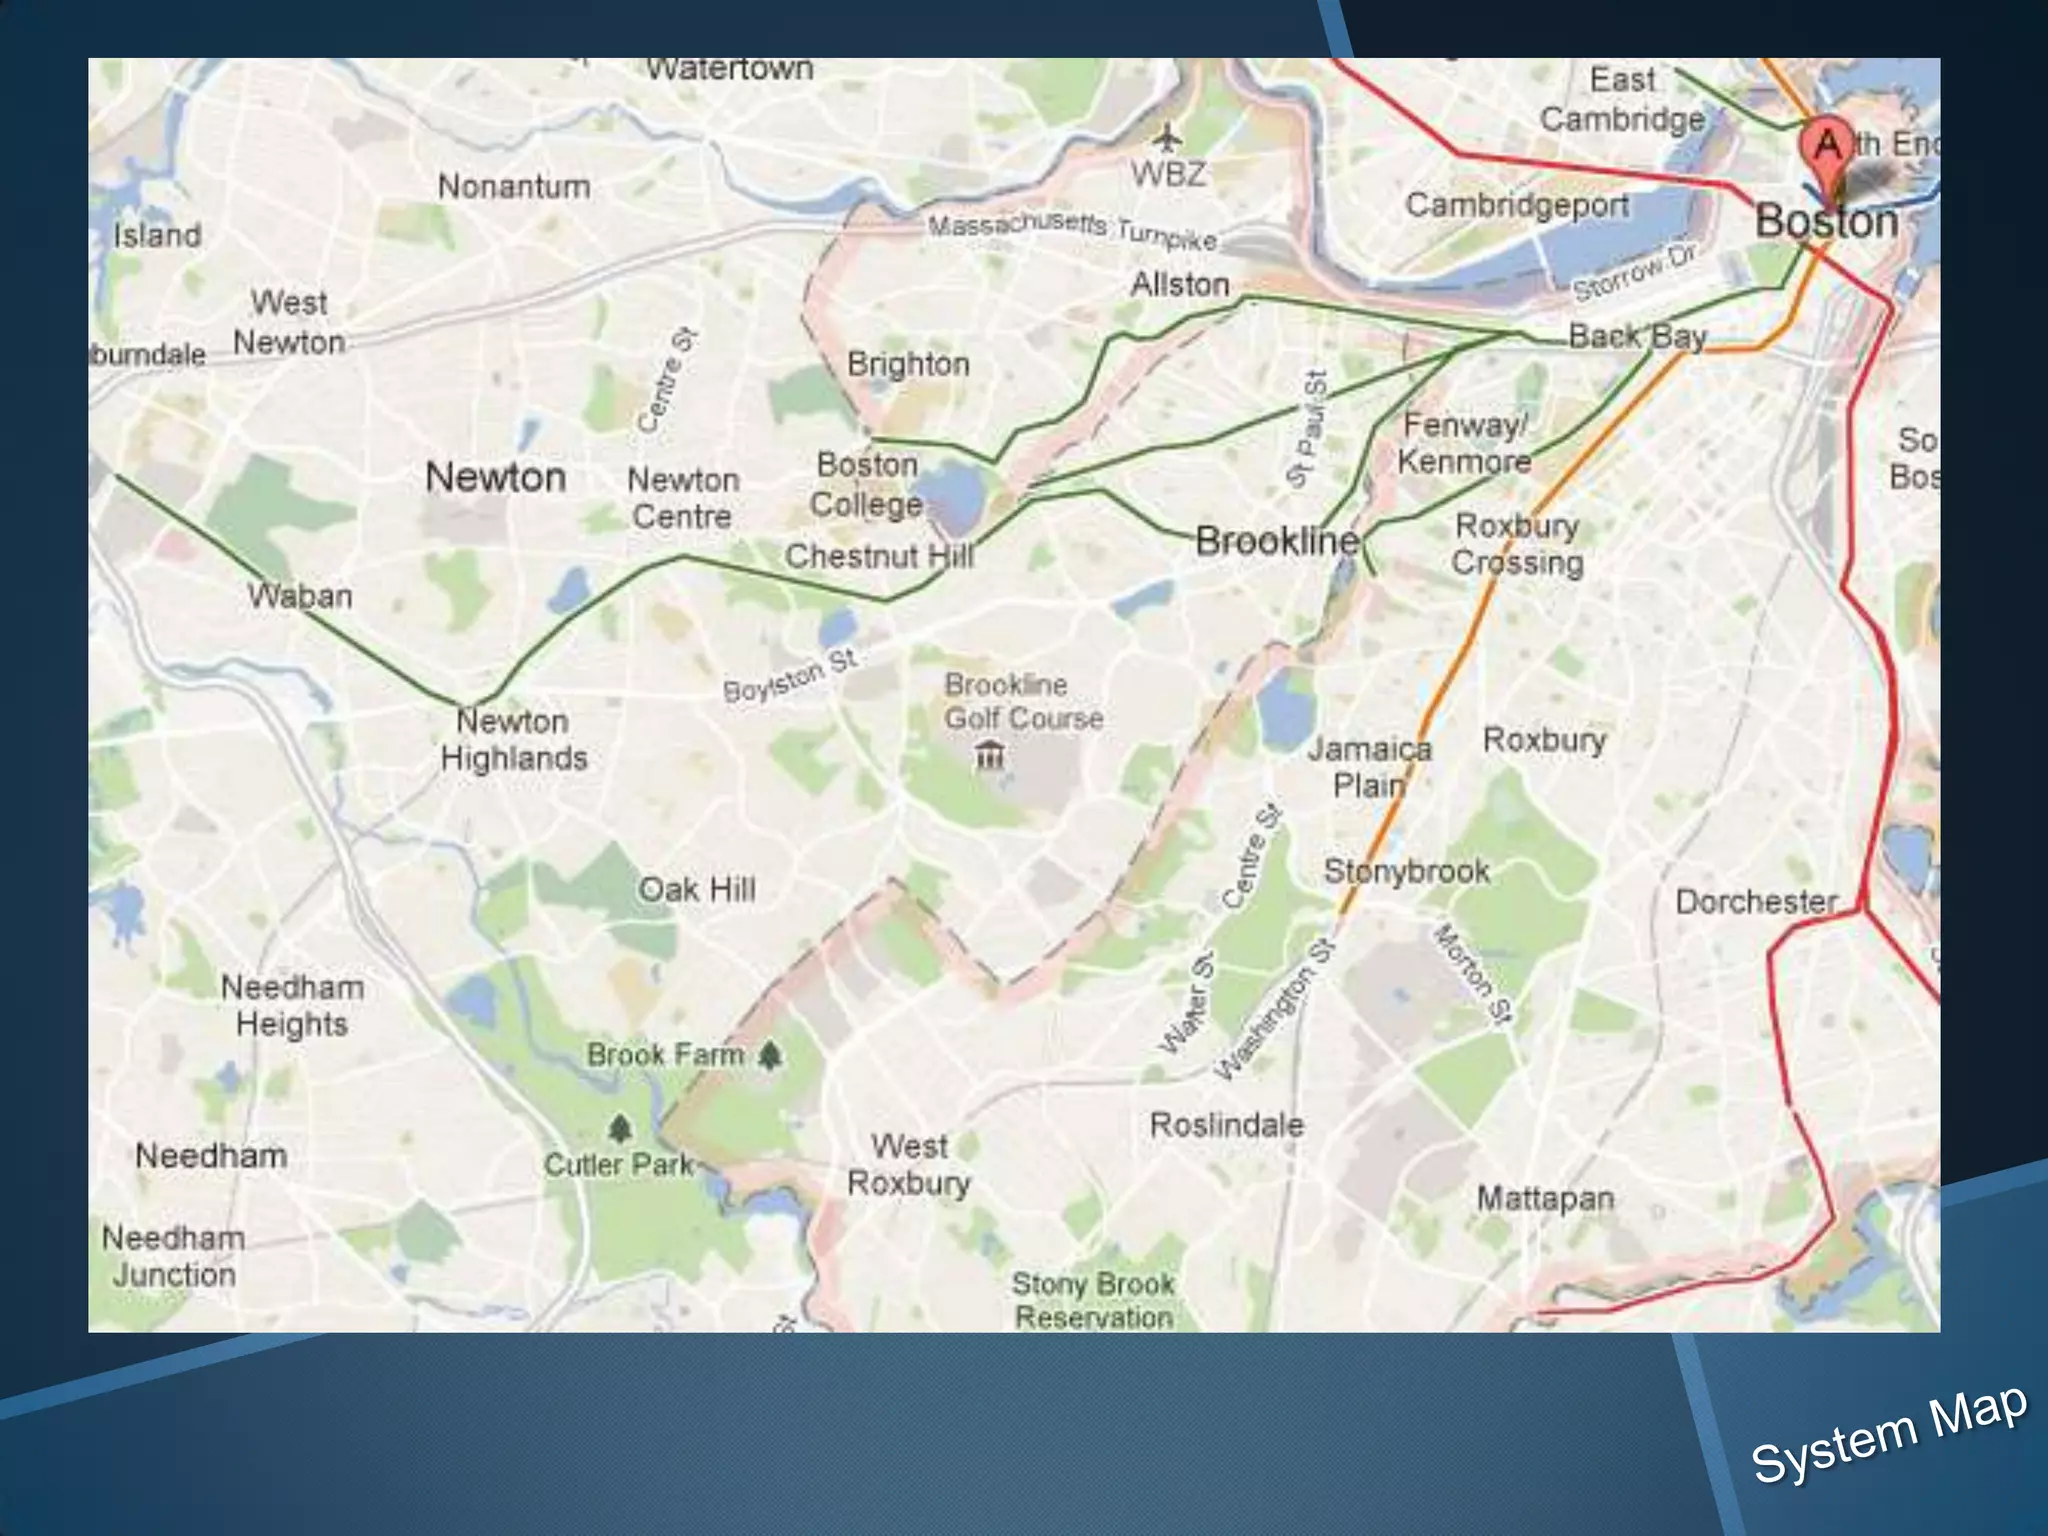Viewport: 2048px width, 1536px height.
Task: Click the Brookline town label
Action: pyautogui.click(x=1277, y=541)
